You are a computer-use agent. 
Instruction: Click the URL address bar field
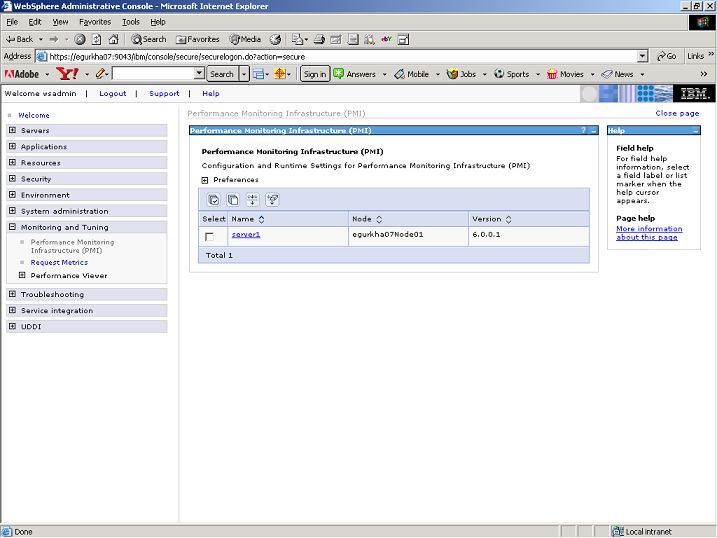[x=342, y=56]
